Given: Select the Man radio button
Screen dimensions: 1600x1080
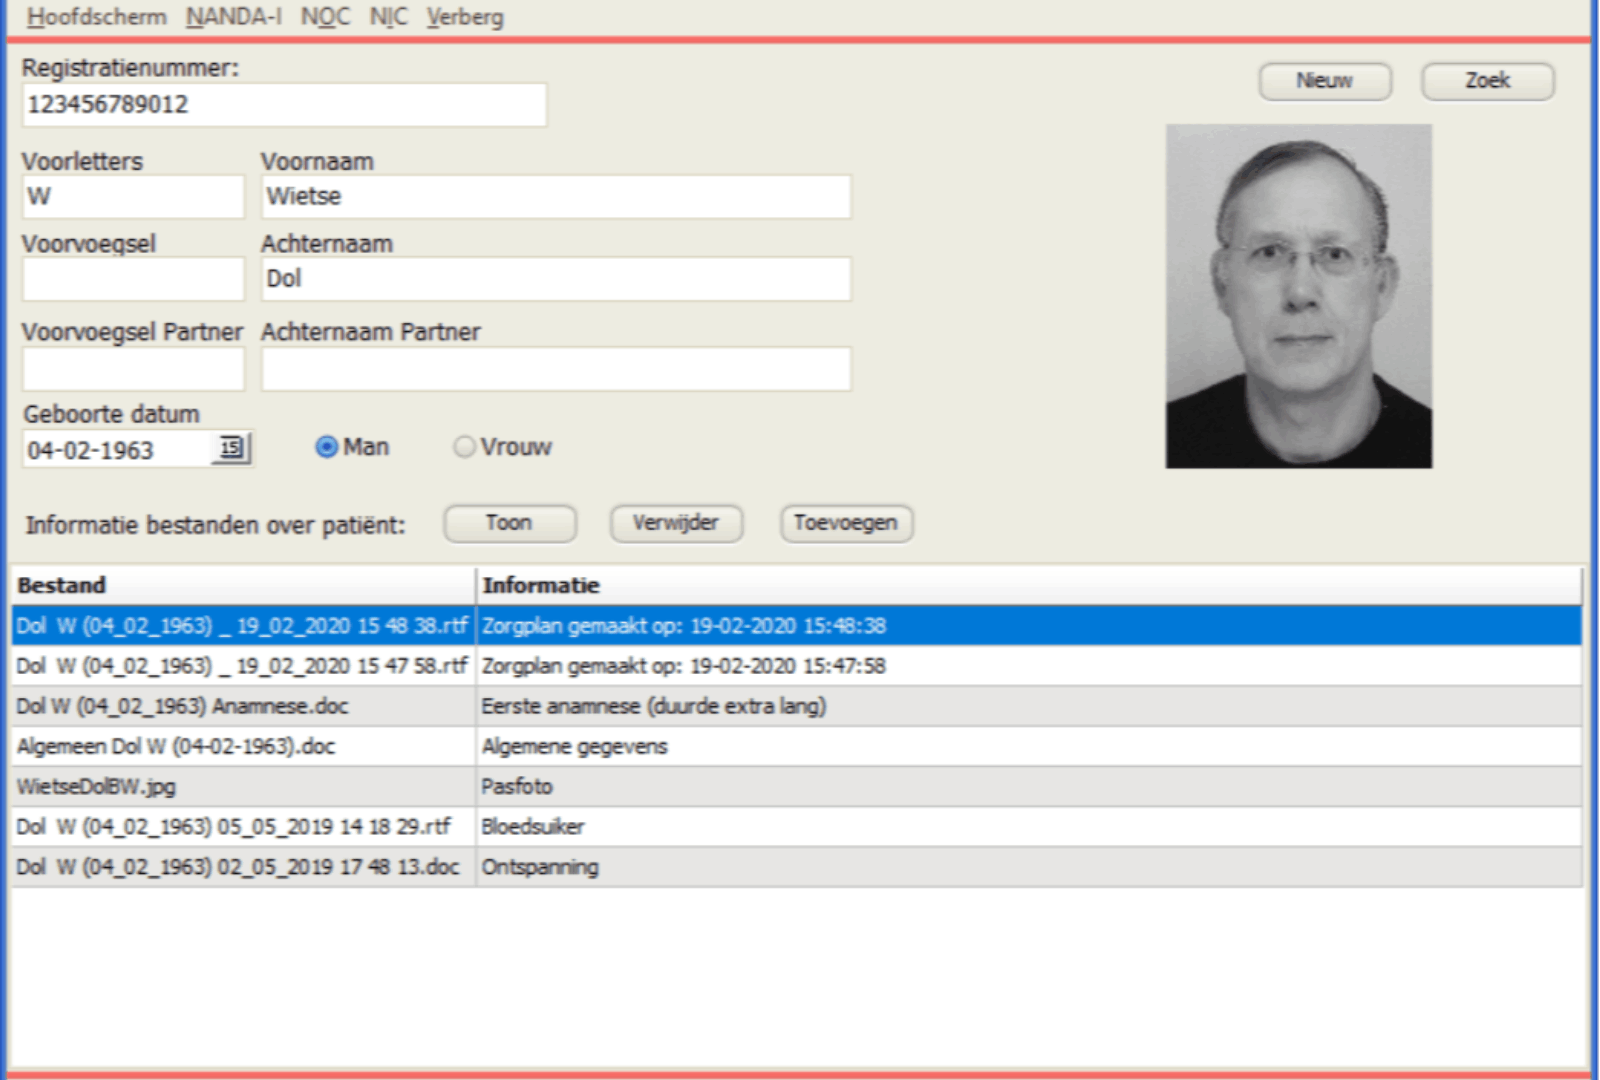Looking at the screenshot, I should click(326, 447).
